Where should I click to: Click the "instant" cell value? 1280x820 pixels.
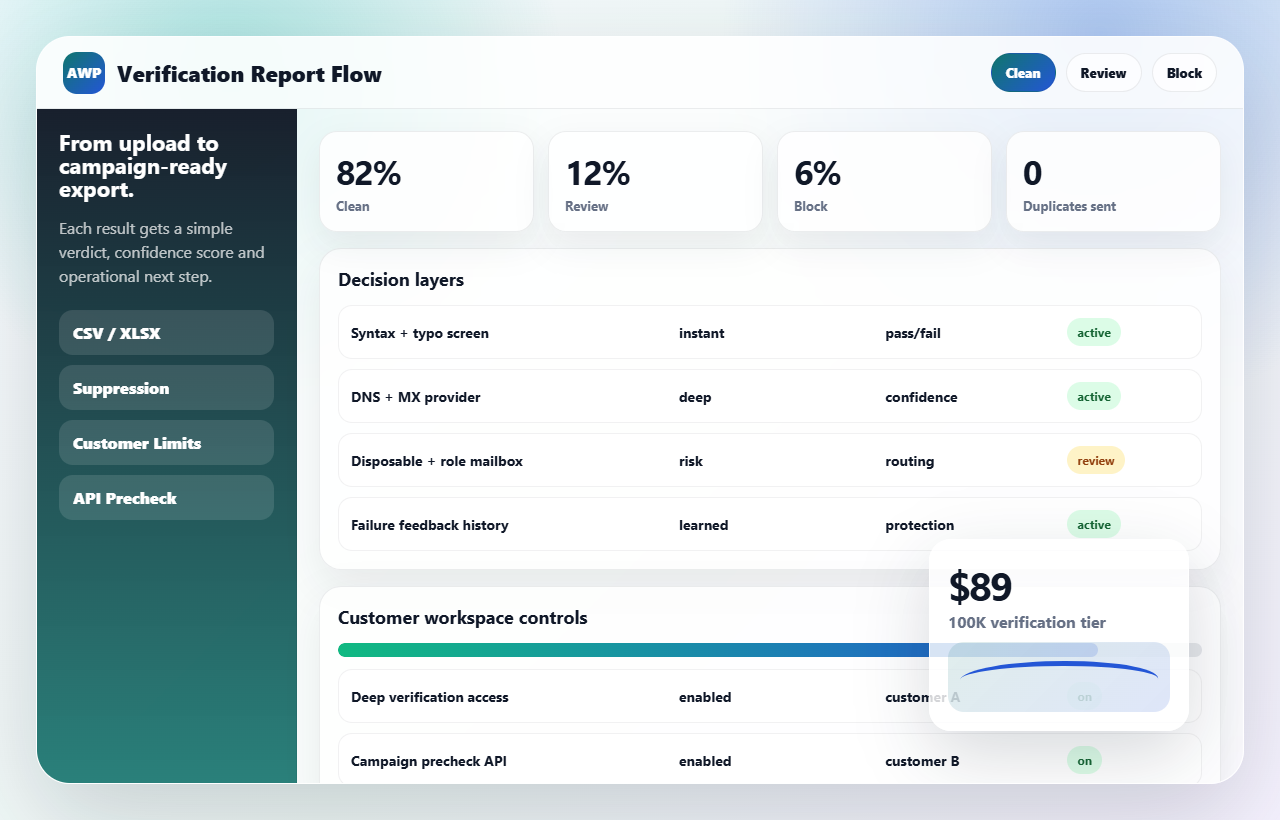702,333
